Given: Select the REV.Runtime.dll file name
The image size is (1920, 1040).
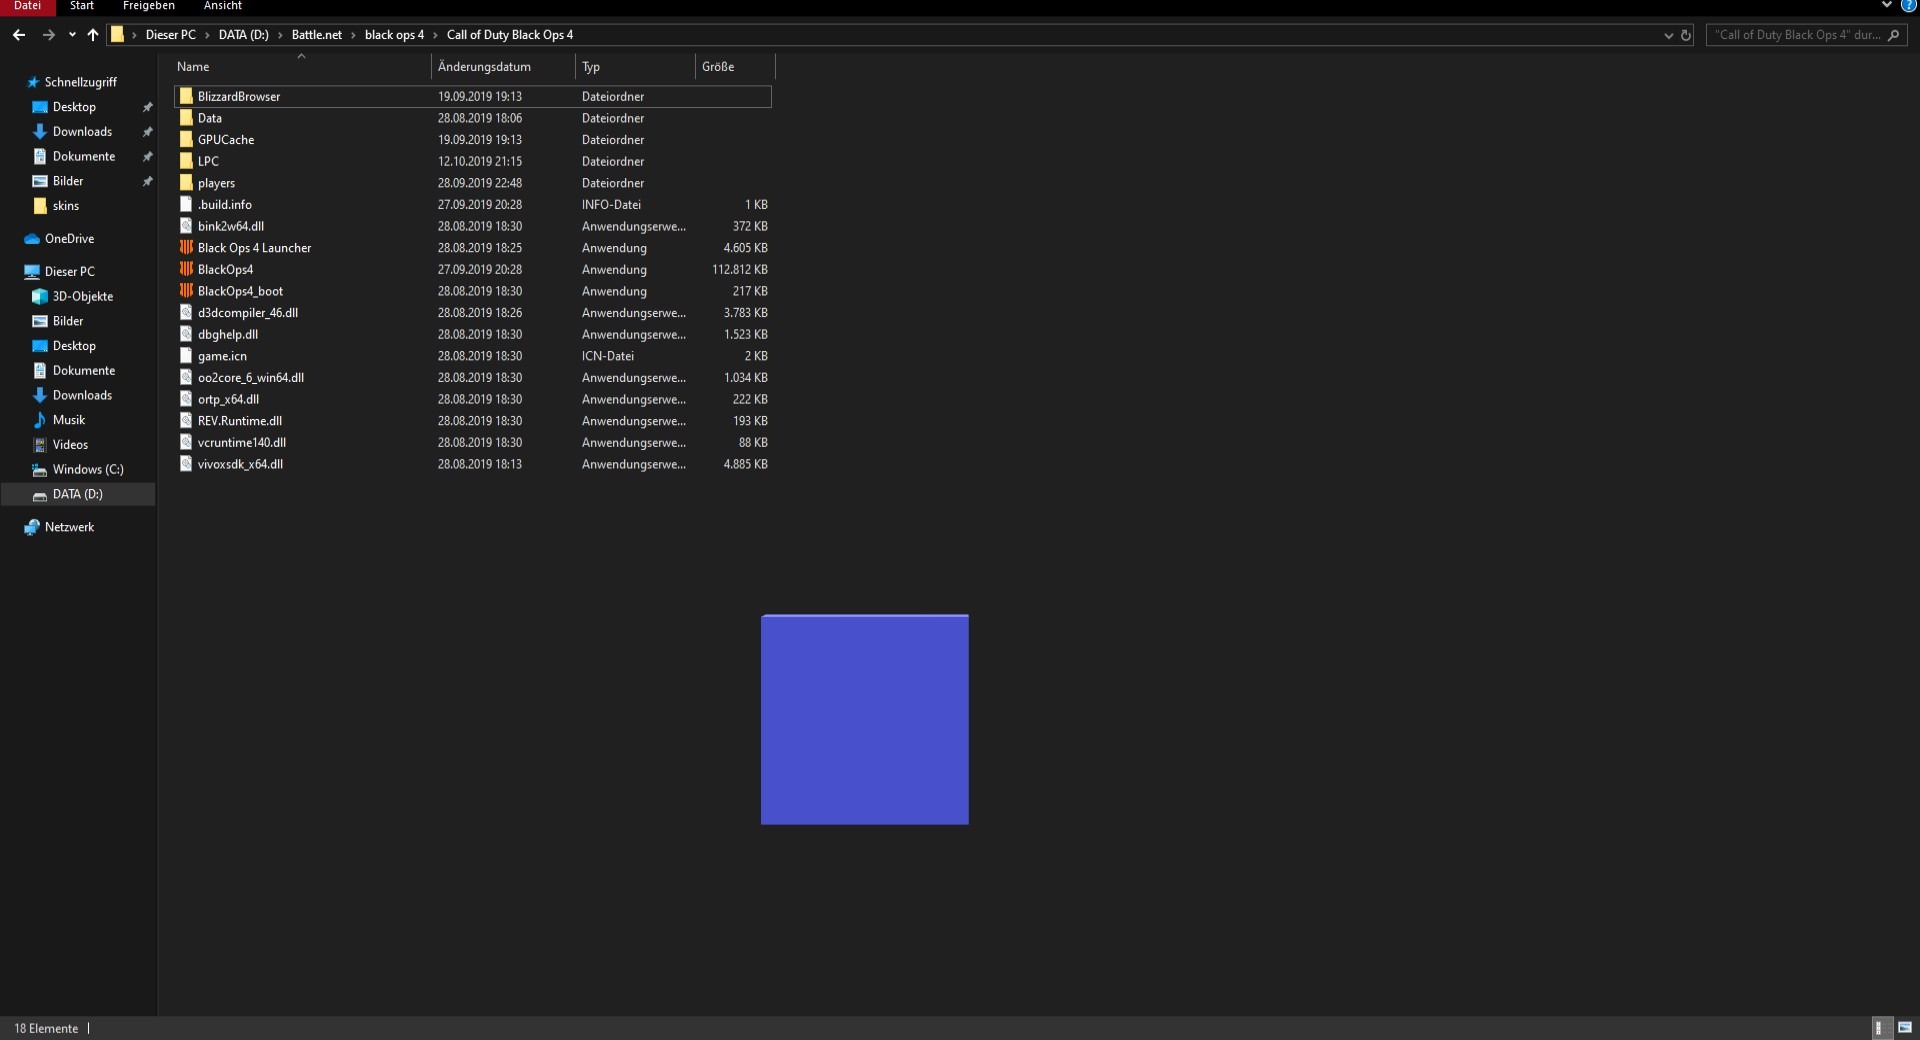Looking at the screenshot, I should pos(240,421).
